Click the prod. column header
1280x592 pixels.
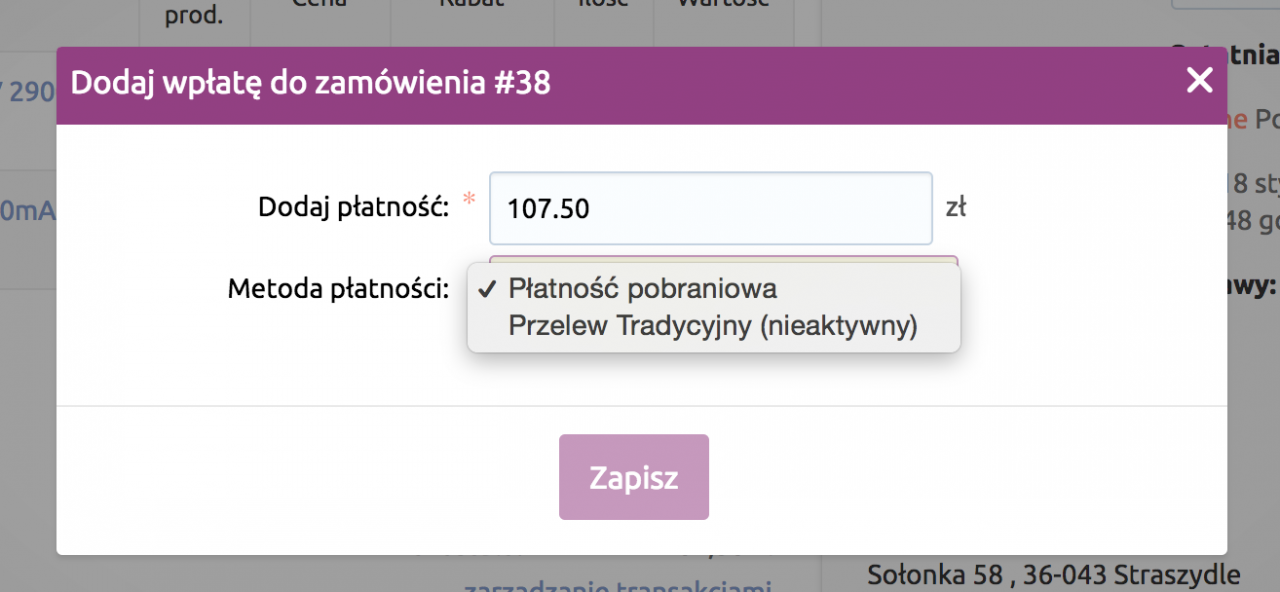point(194,16)
